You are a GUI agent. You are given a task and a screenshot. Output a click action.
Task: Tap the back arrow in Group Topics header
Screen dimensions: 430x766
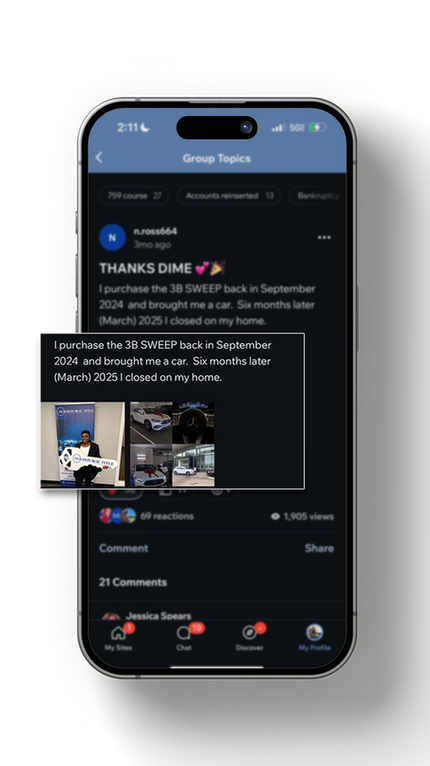pos(99,157)
